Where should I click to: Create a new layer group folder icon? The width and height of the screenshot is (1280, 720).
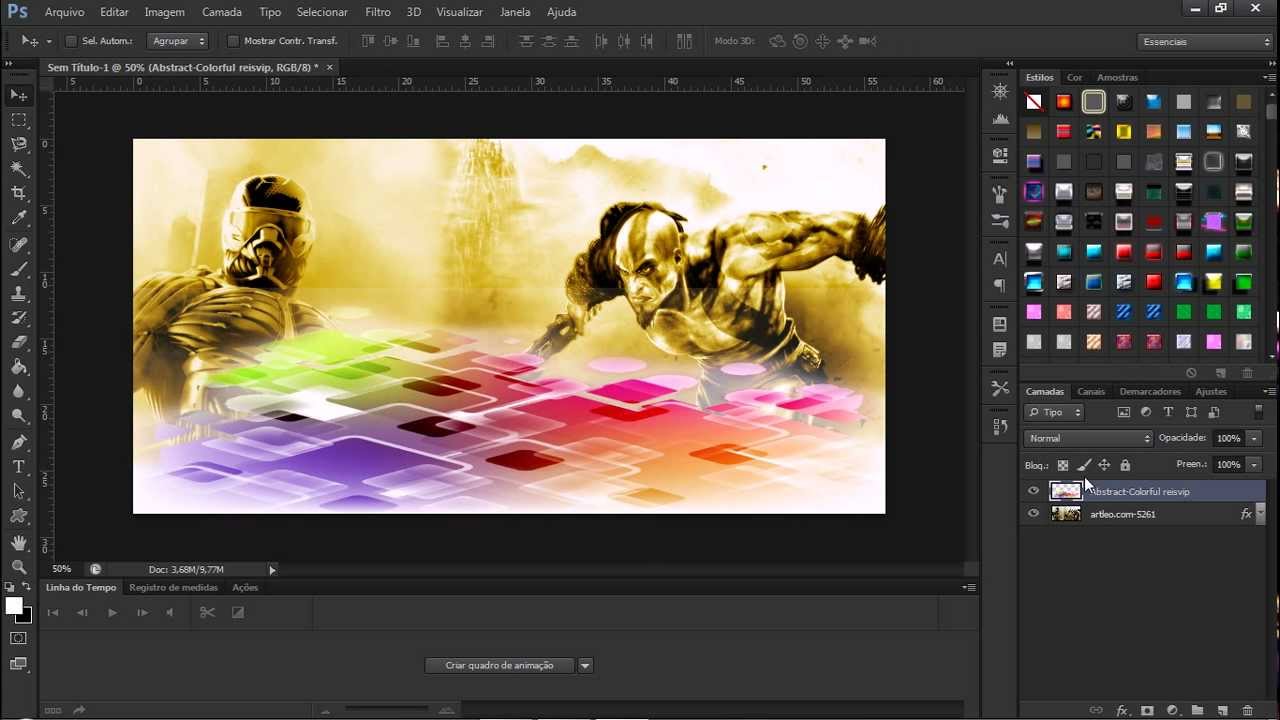[1197, 711]
